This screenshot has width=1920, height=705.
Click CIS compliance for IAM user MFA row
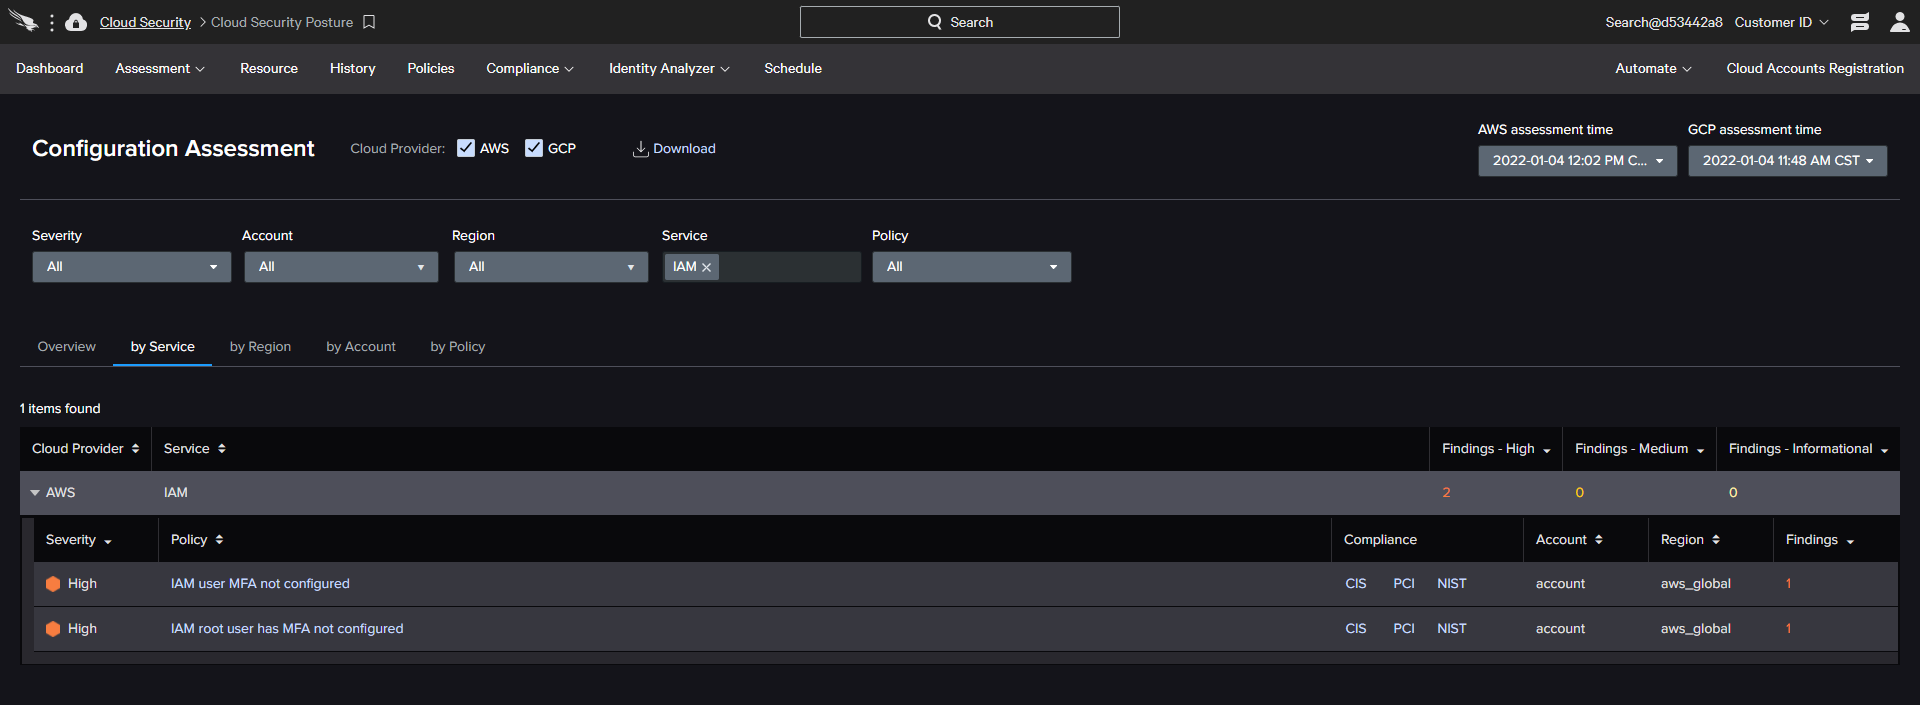coord(1356,584)
